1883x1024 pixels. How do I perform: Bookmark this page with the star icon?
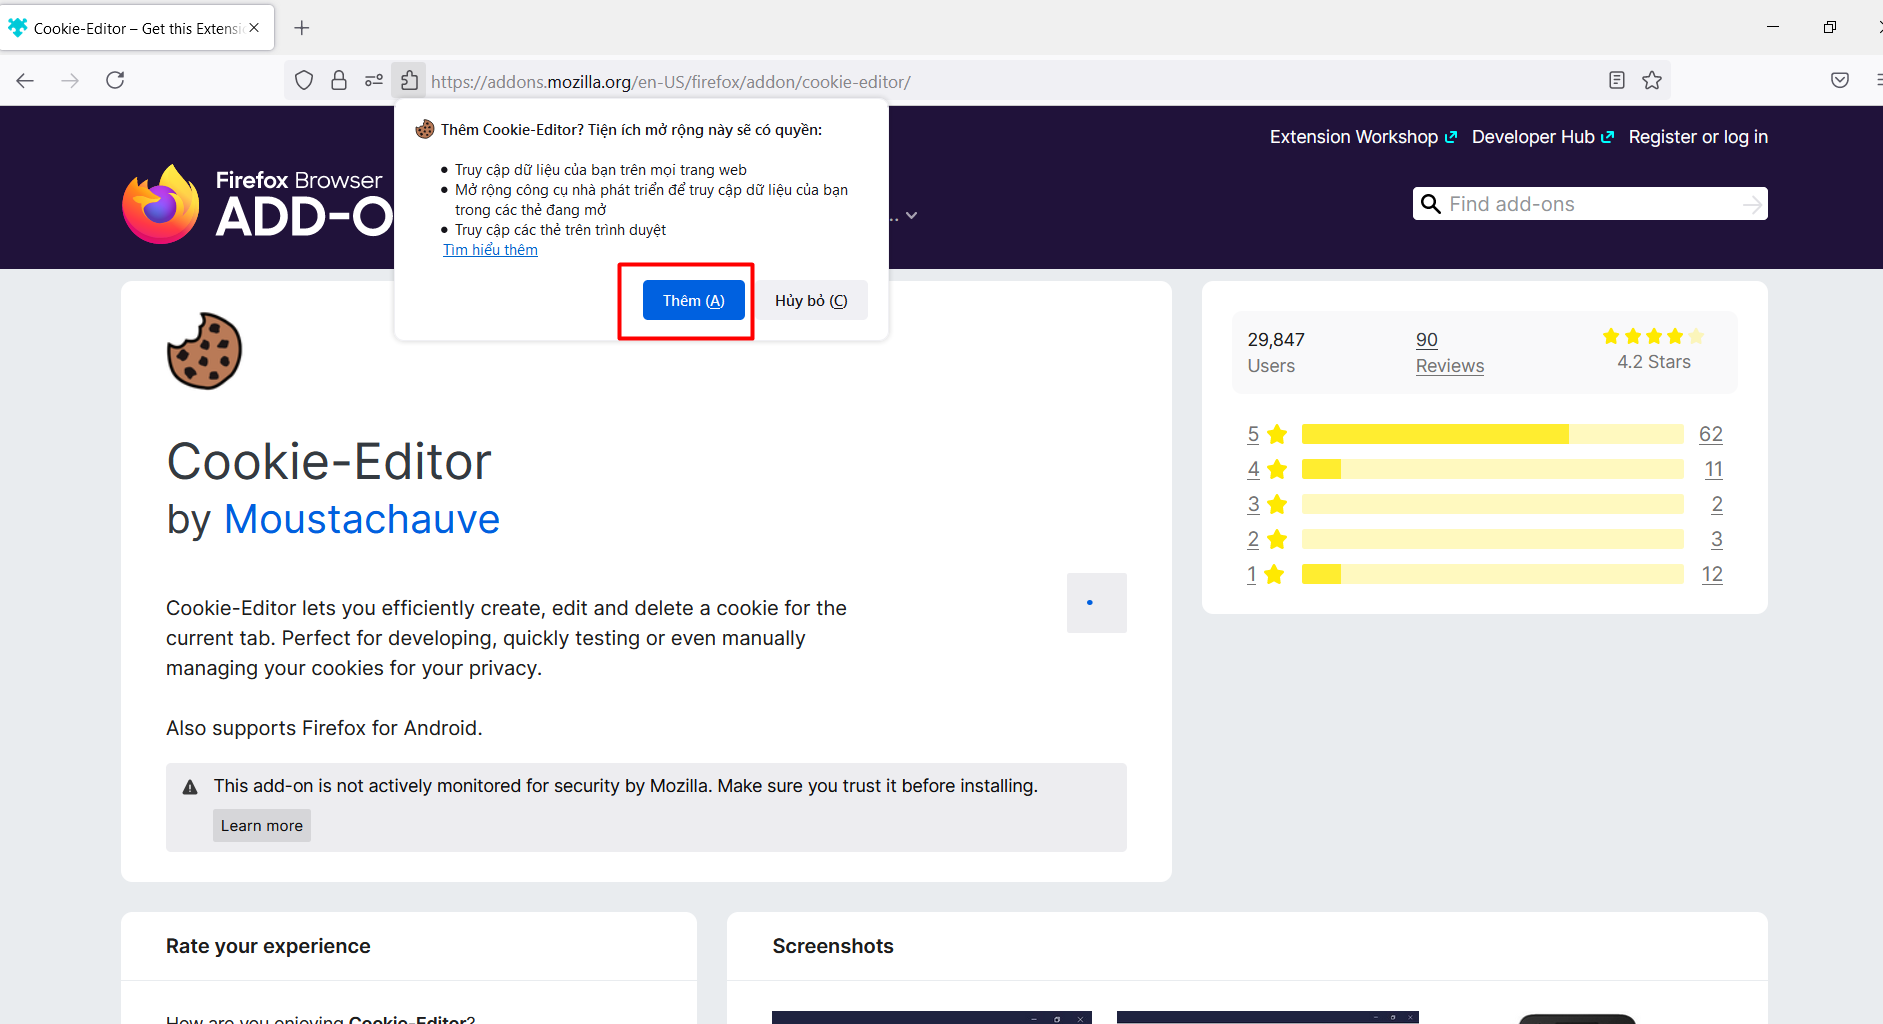pos(1652,80)
